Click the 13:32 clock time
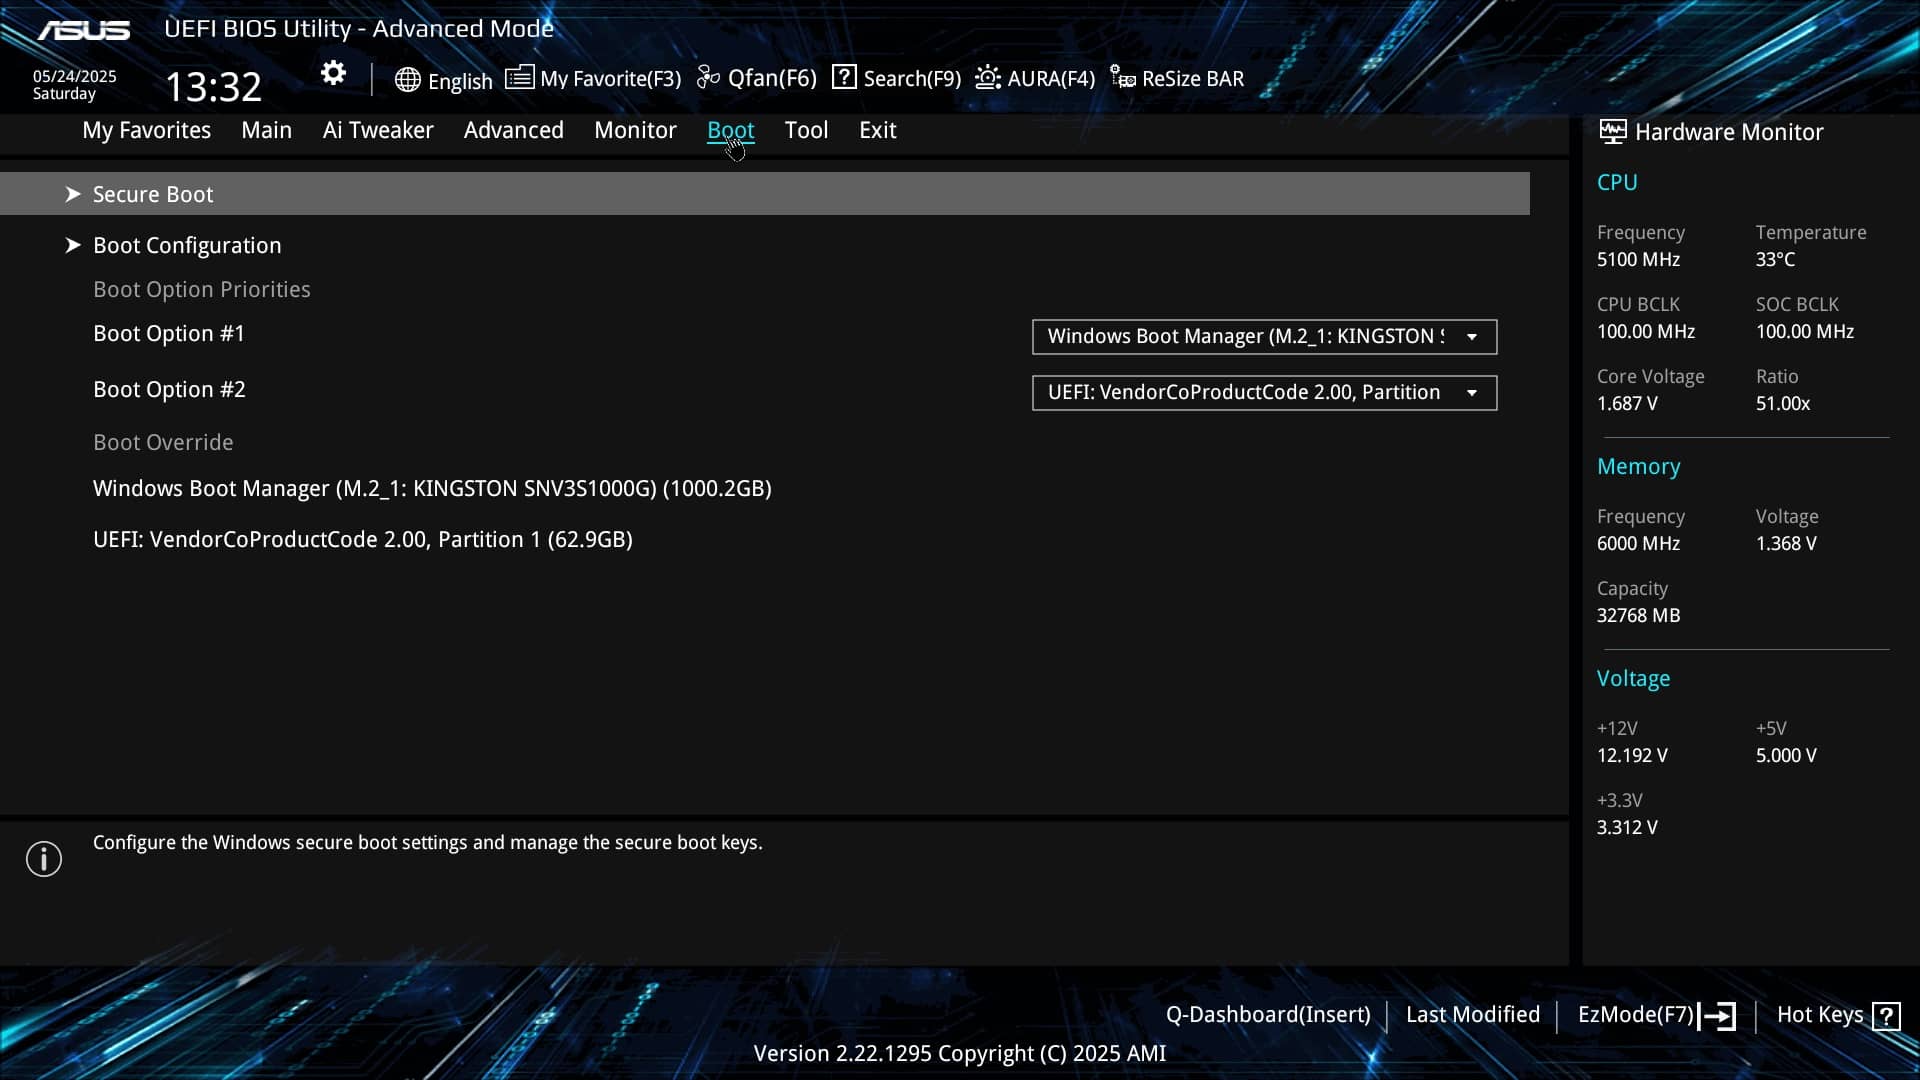This screenshot has height=1080, width=1920. coord(214,86)
